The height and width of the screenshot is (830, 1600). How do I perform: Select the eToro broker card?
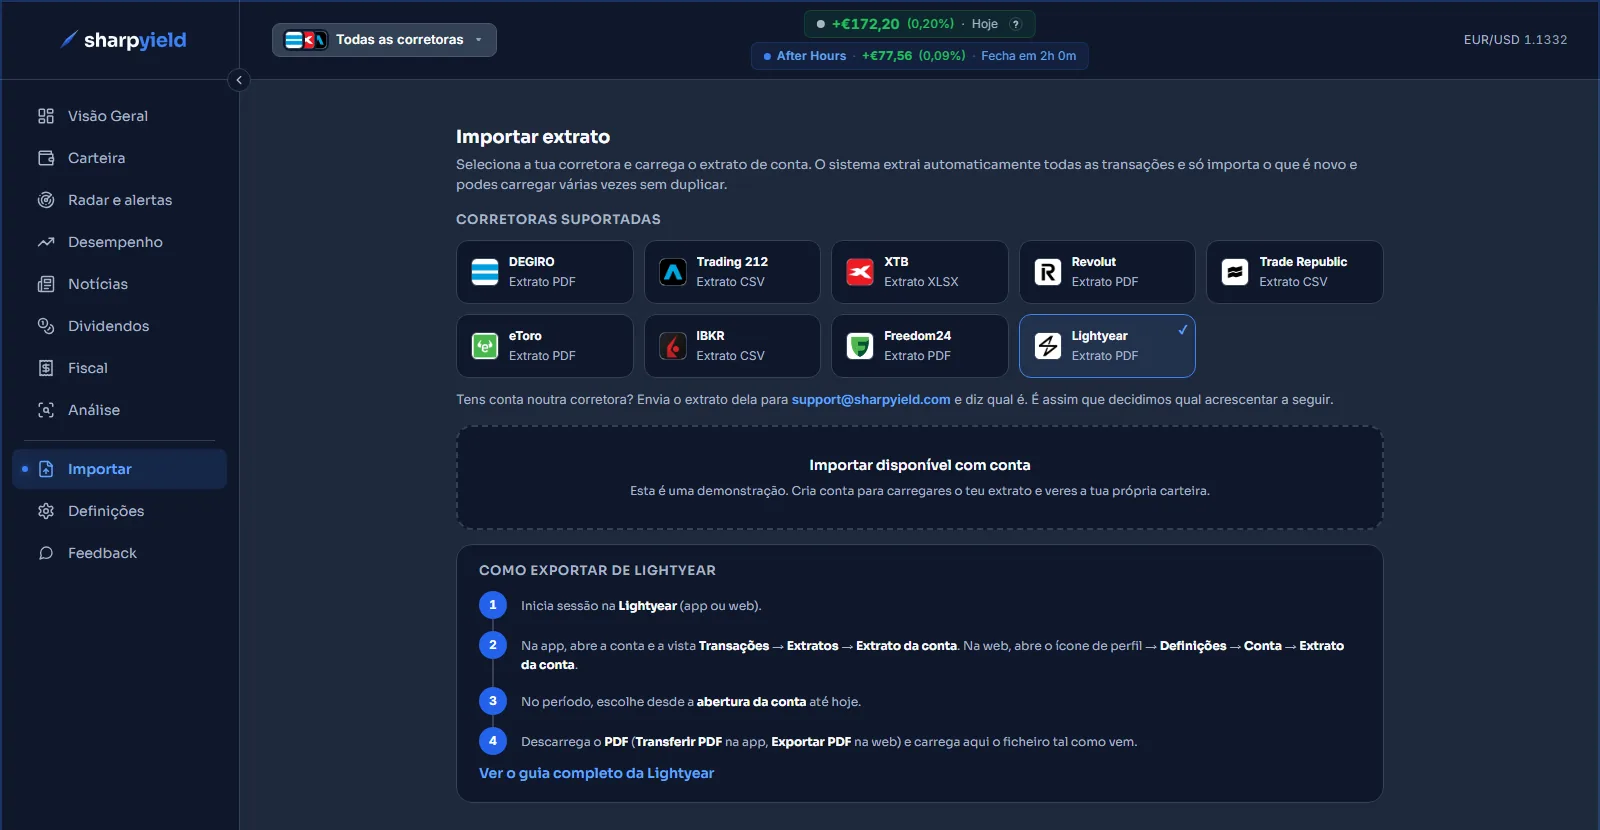point(545,346)
